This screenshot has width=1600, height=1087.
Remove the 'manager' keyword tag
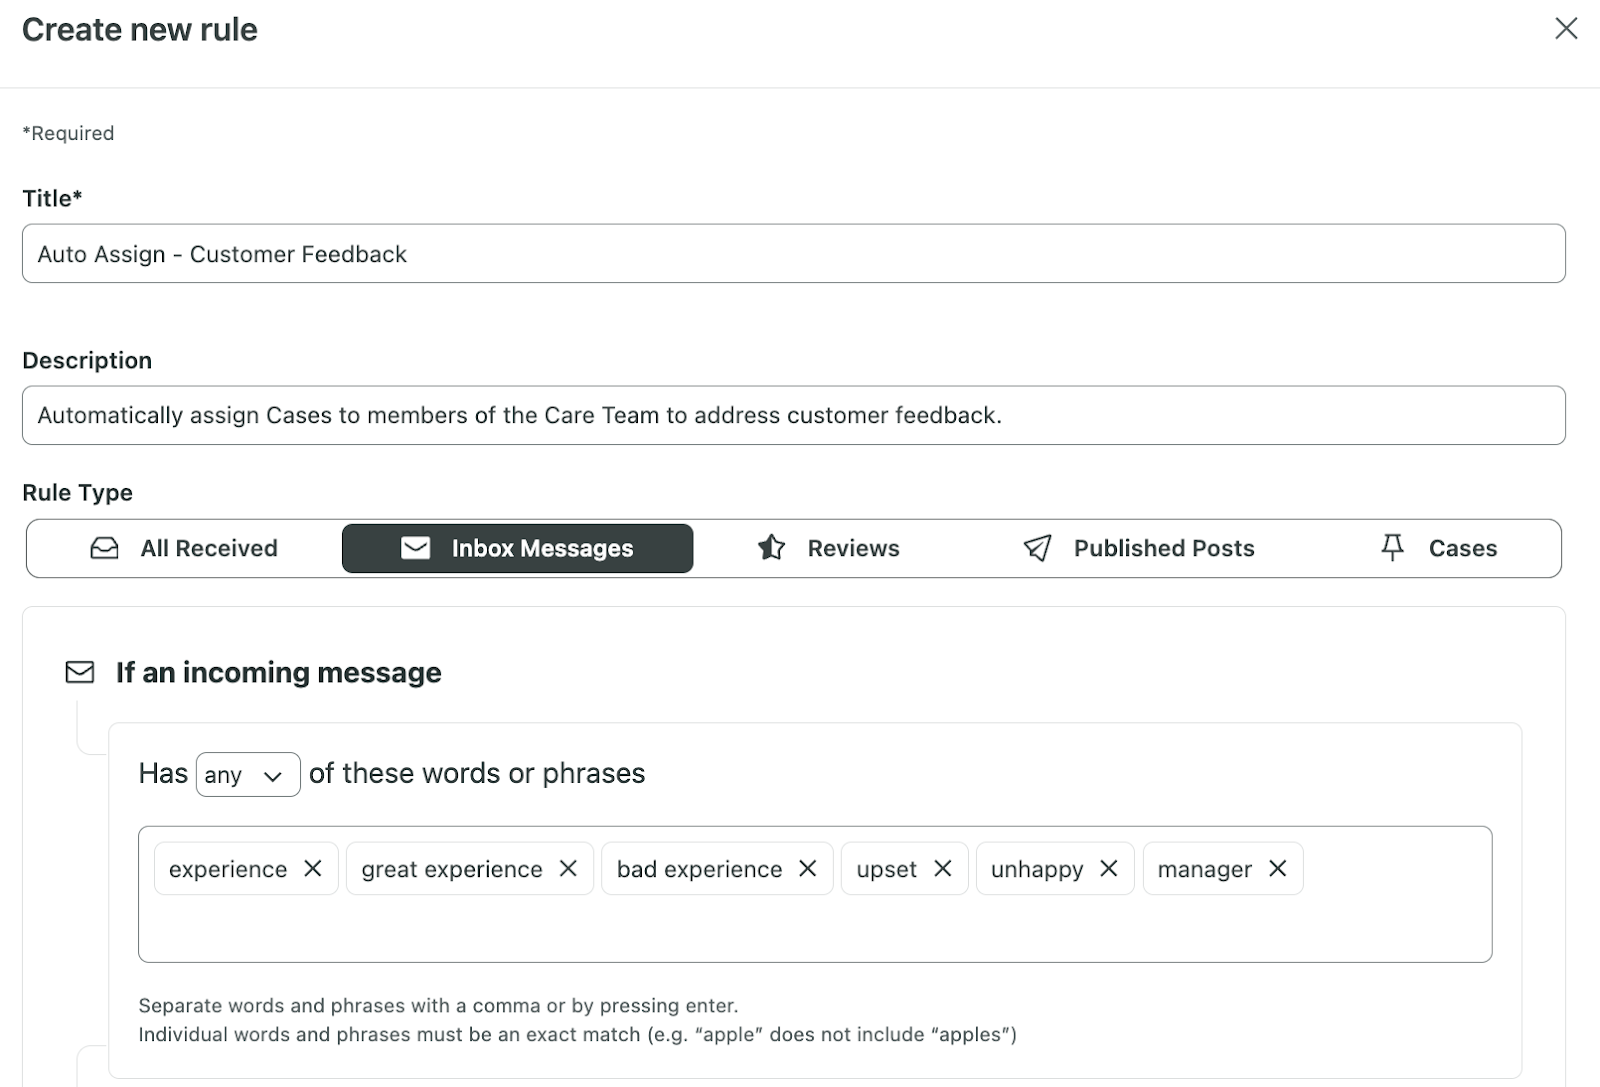(1278, 868)
